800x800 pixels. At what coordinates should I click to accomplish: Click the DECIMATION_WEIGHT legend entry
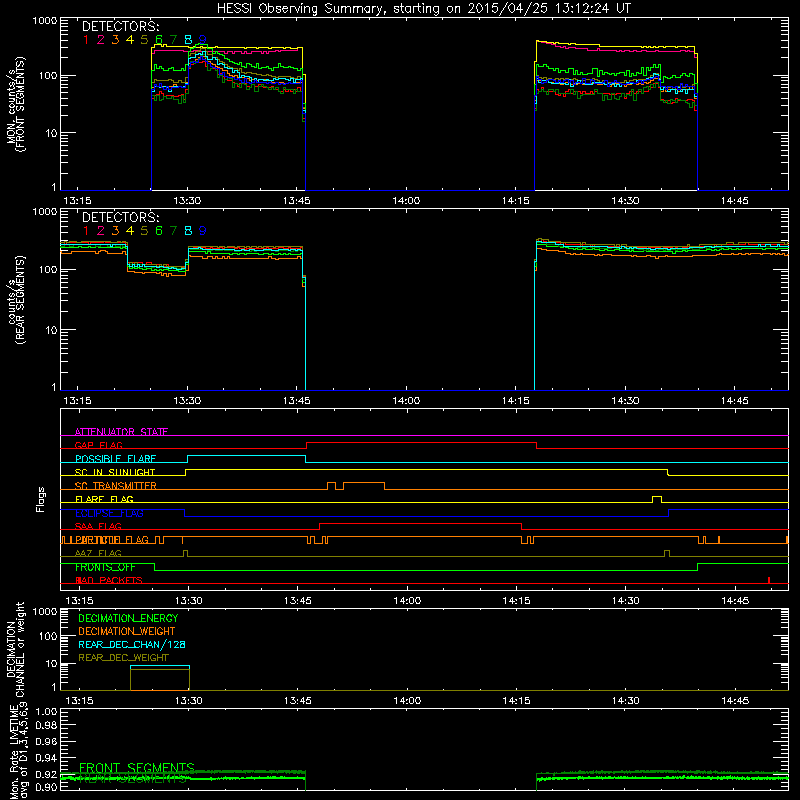[x=127, y=631]
